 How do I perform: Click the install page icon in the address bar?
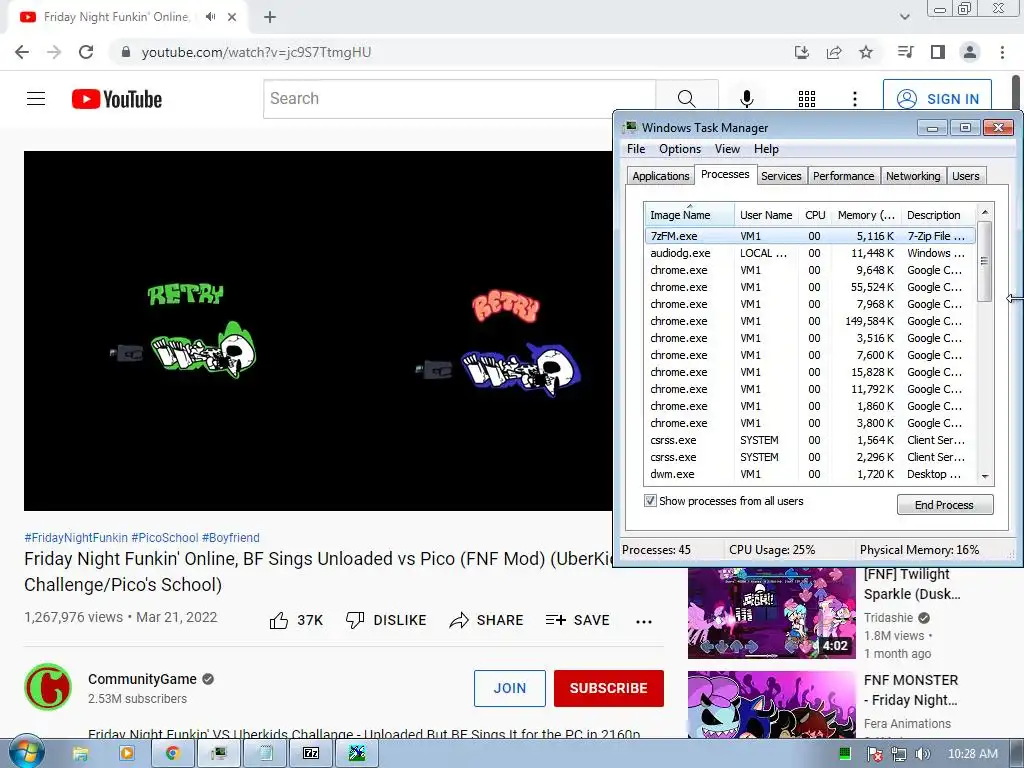click(x=802, y=52)
